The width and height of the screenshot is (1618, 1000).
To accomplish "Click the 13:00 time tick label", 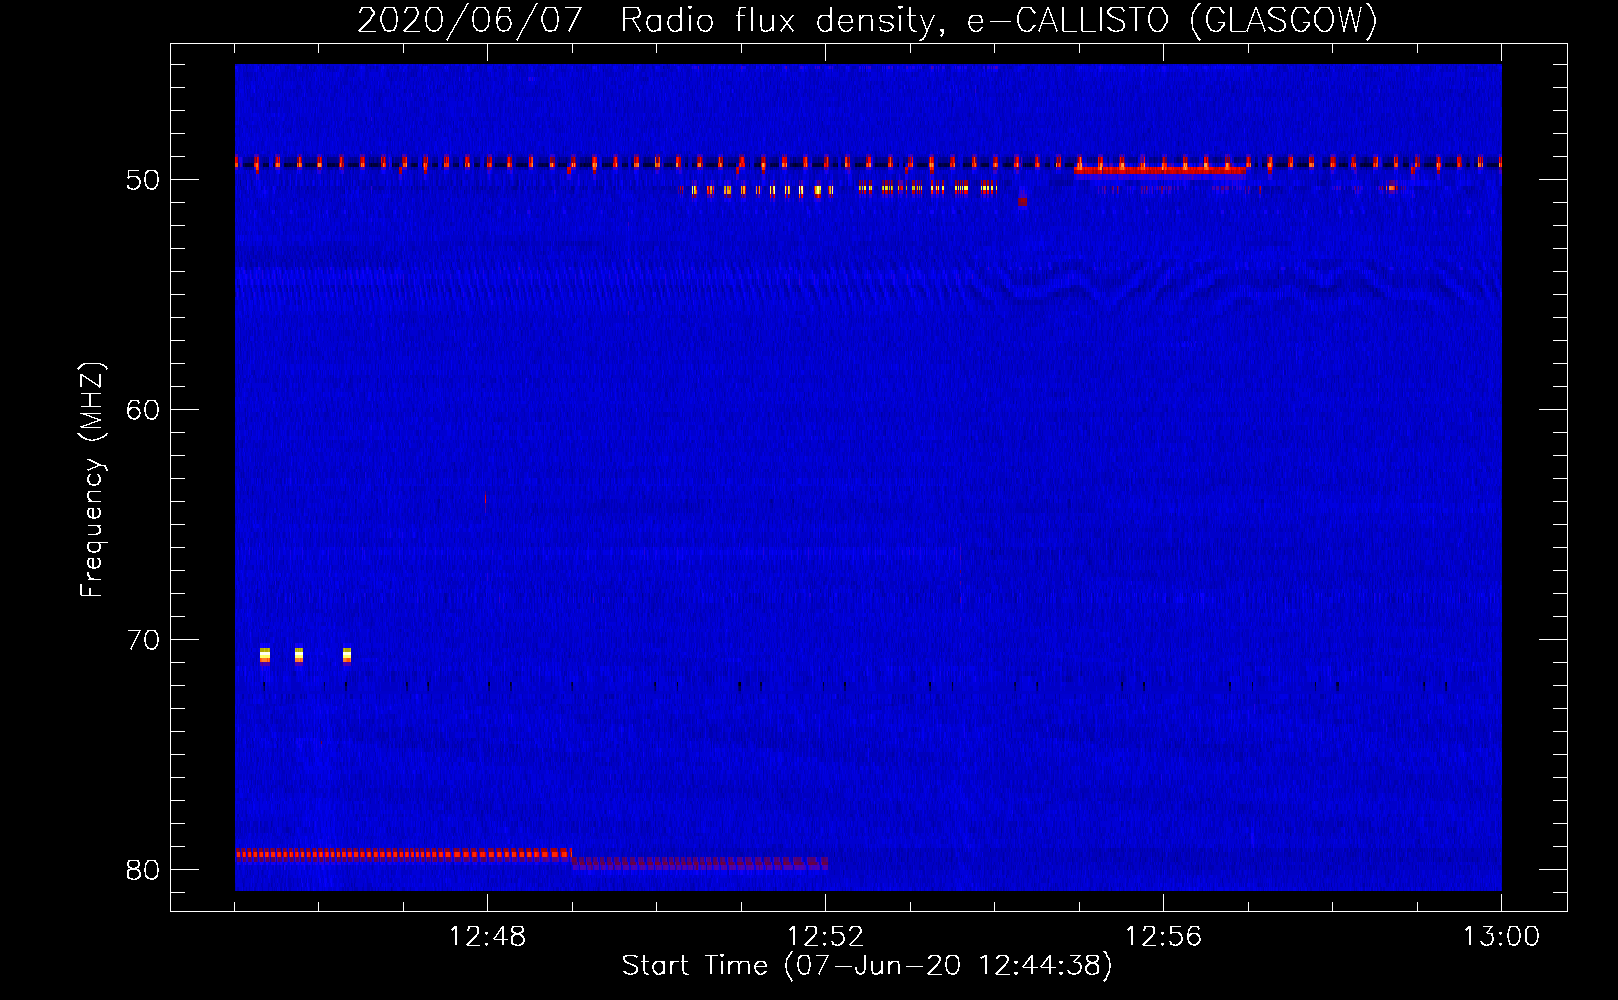I will (1501, 937).
